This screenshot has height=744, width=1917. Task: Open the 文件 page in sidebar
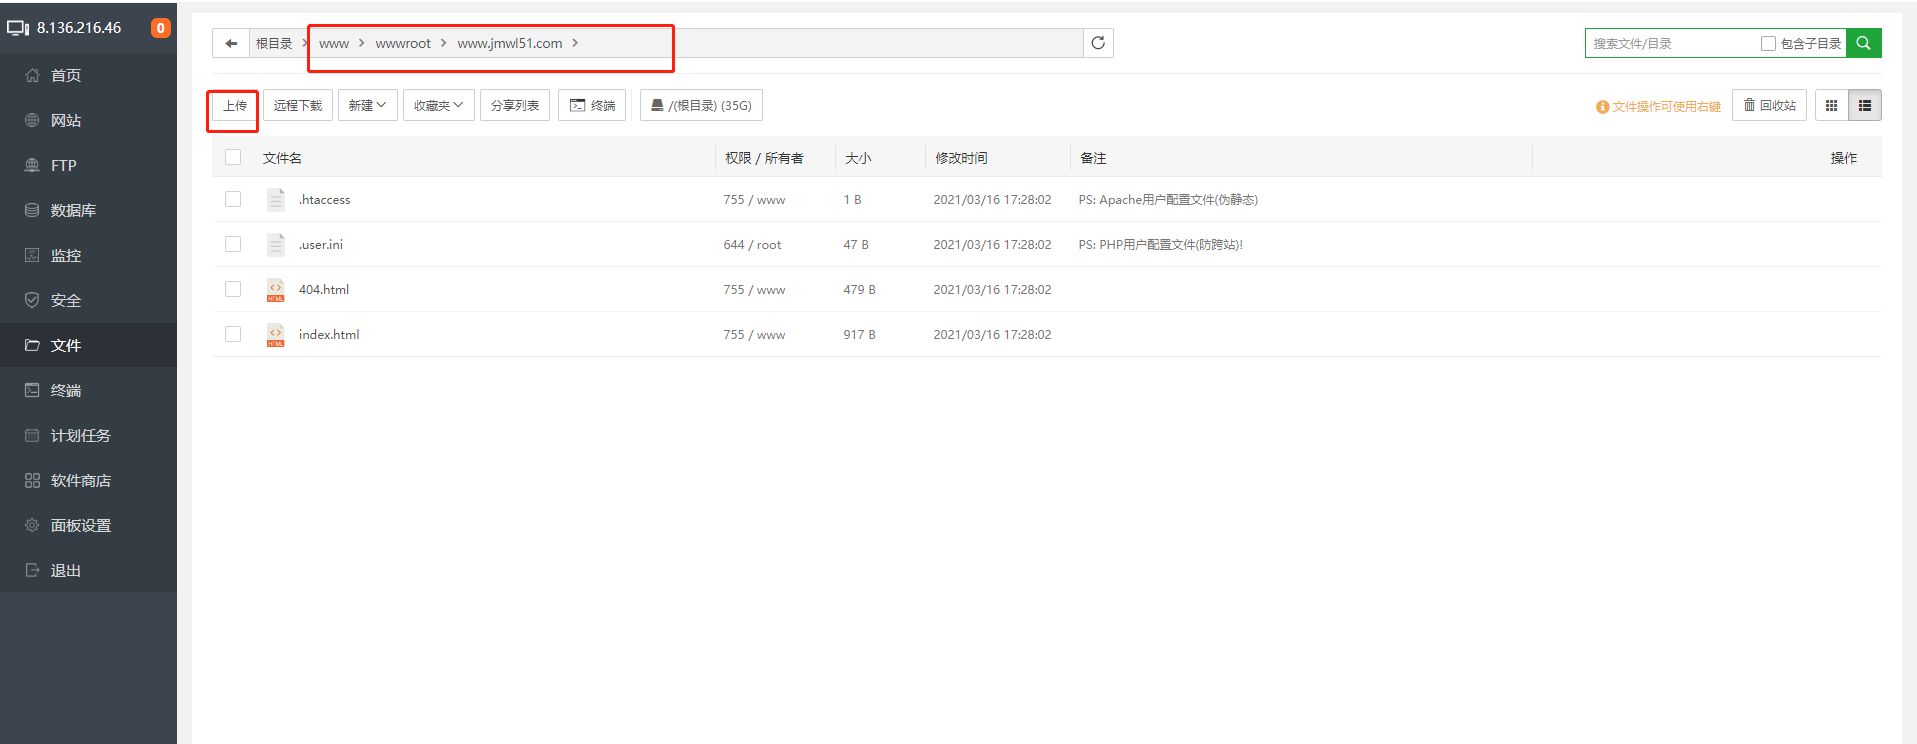click(x=88, y=345)
